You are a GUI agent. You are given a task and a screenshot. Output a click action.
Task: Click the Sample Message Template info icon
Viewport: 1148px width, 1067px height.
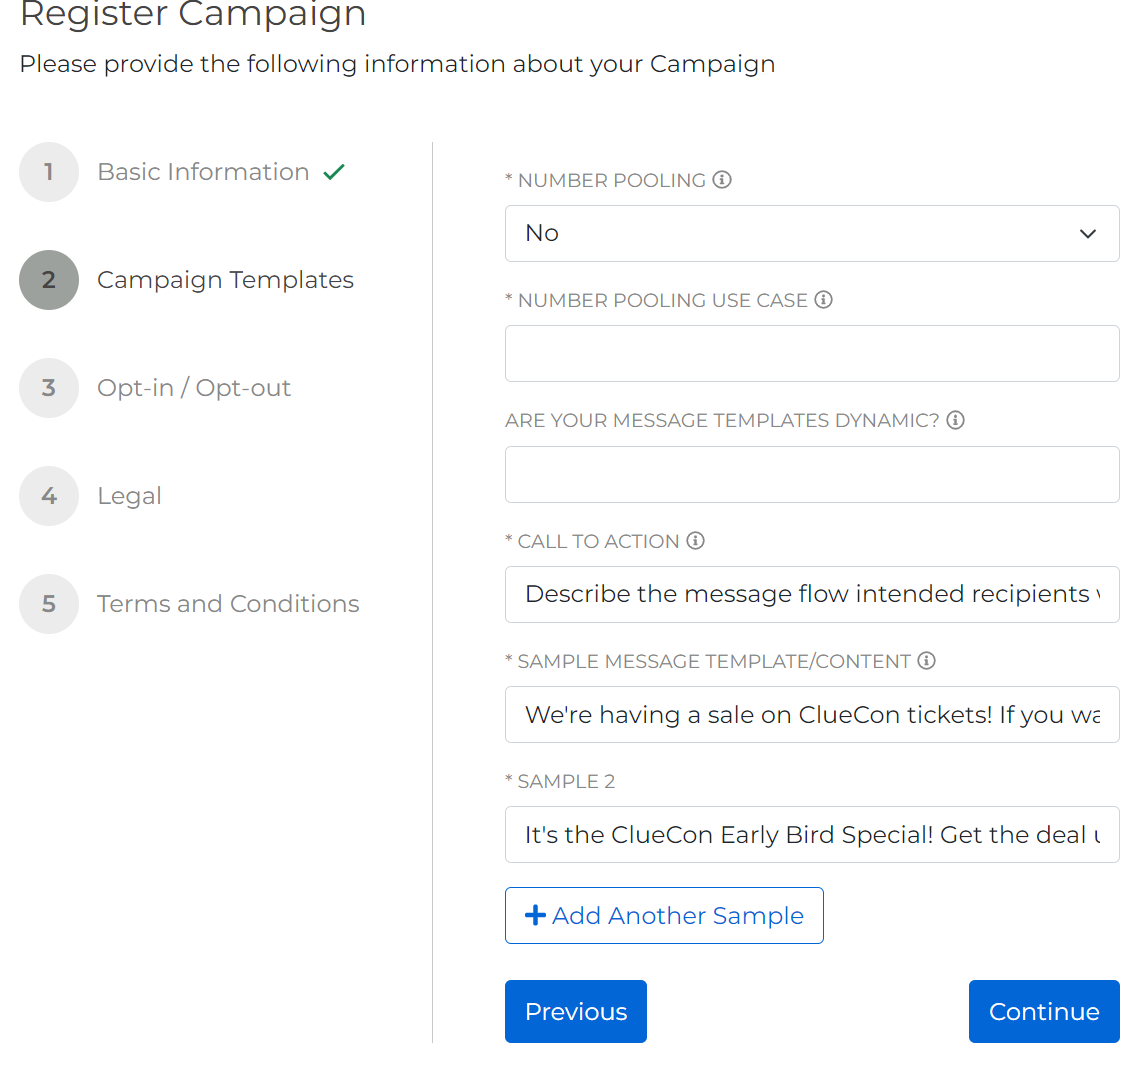click(927, 661)
